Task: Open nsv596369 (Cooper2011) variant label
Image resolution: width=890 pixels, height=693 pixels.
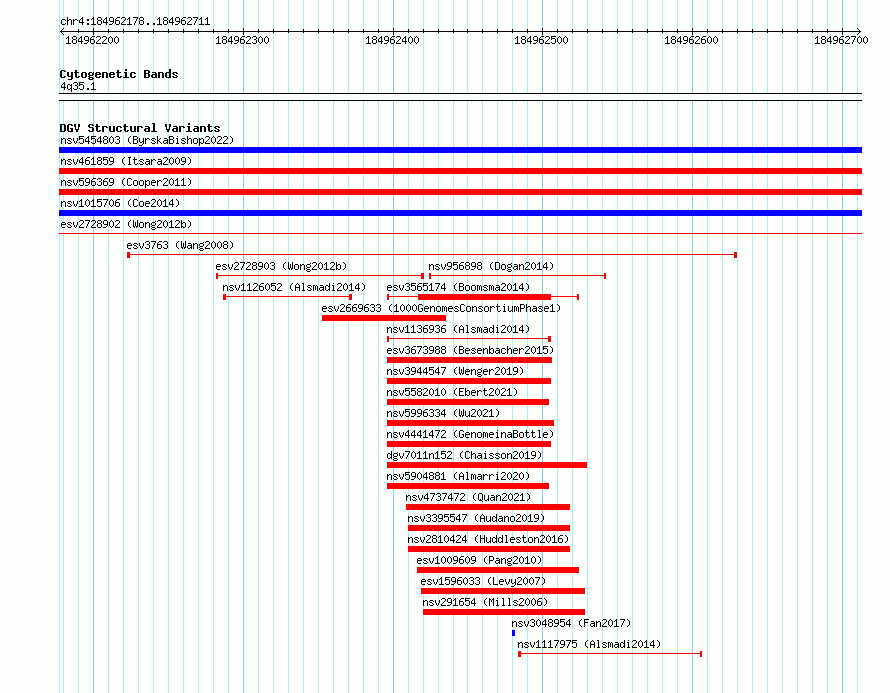Action: pyautogui.click(x=126, y=182)
